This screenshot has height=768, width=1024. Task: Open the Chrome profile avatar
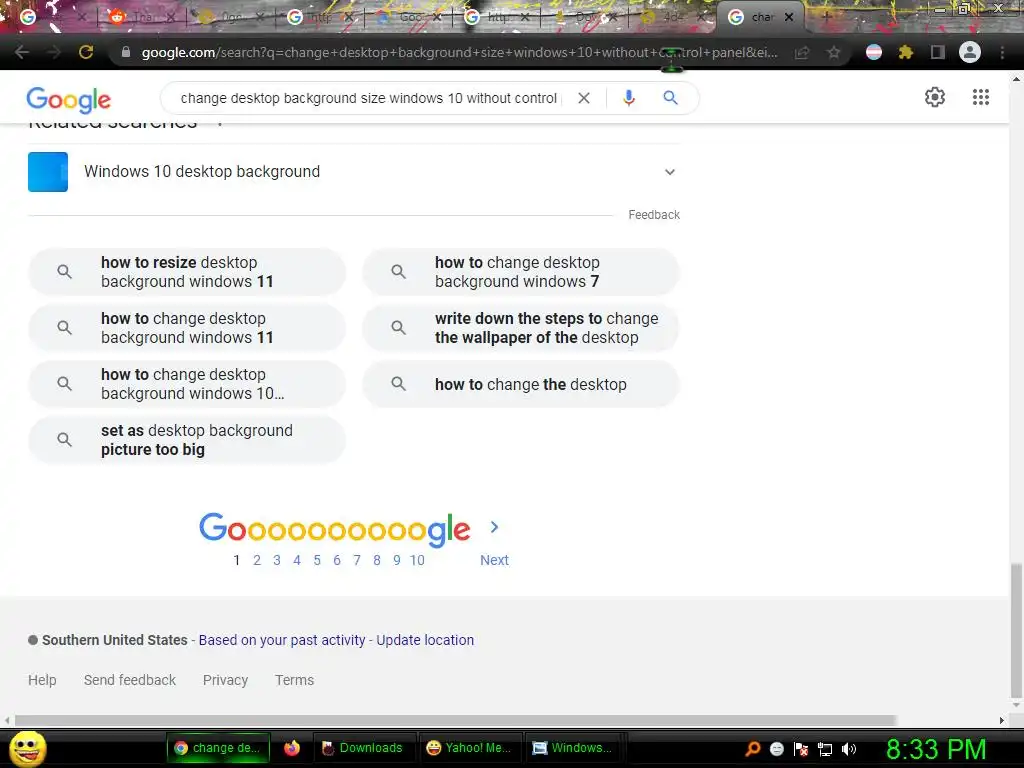969,52
